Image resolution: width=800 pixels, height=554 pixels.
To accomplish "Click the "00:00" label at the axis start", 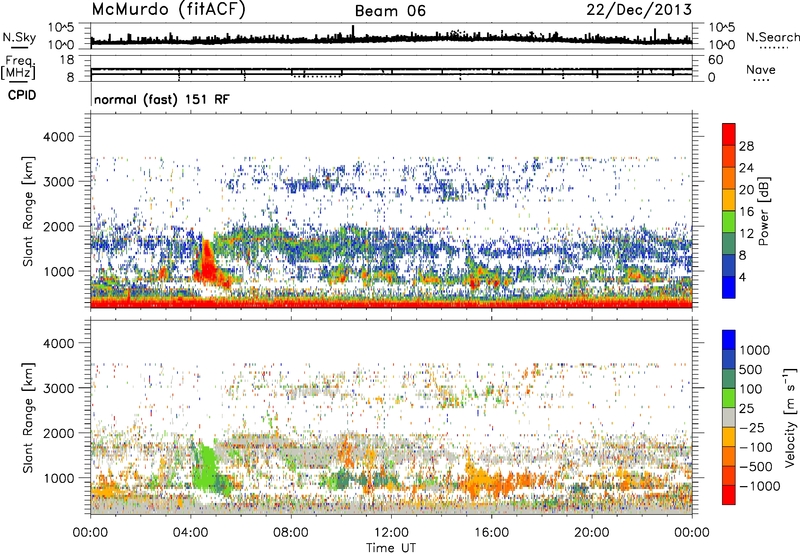I will 90,533.
